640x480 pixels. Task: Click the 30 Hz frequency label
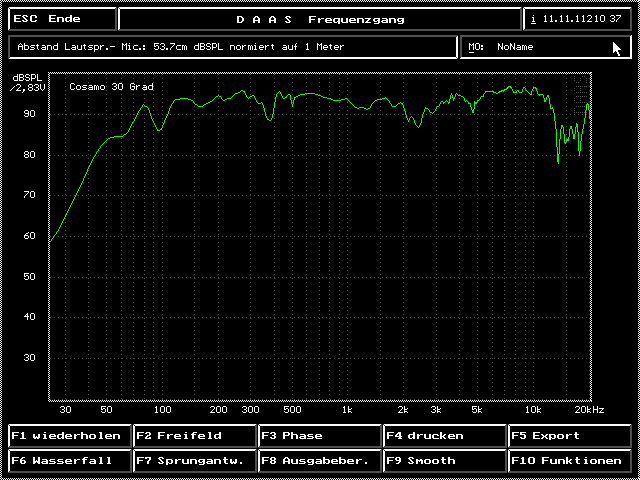65,410
